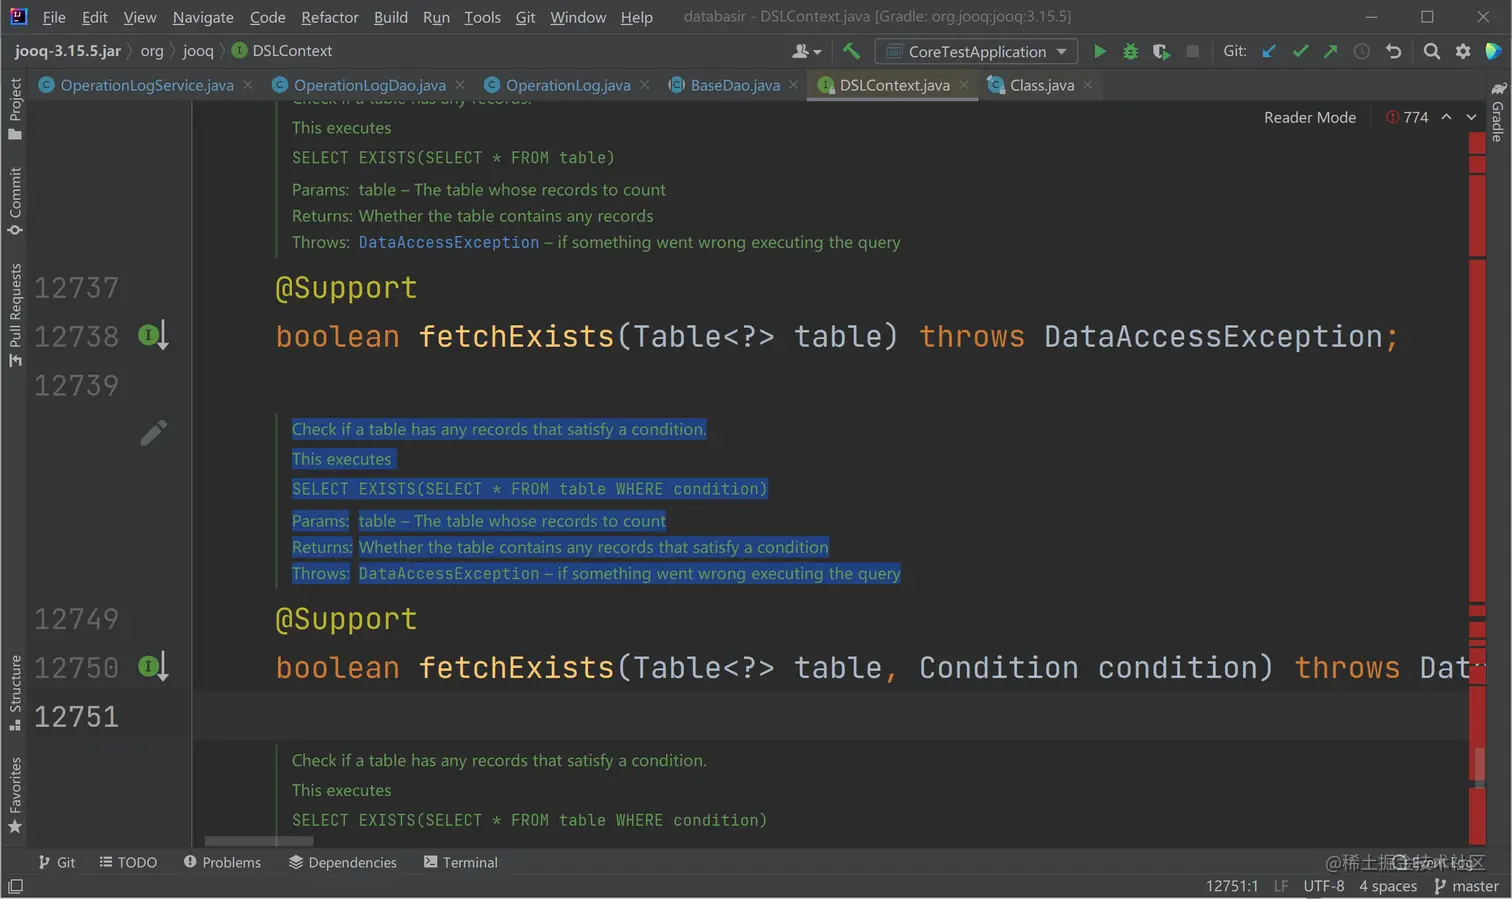Build the project with the hammer icon
The height and width of the screenshot is (899, 1512).
(851, 51)
